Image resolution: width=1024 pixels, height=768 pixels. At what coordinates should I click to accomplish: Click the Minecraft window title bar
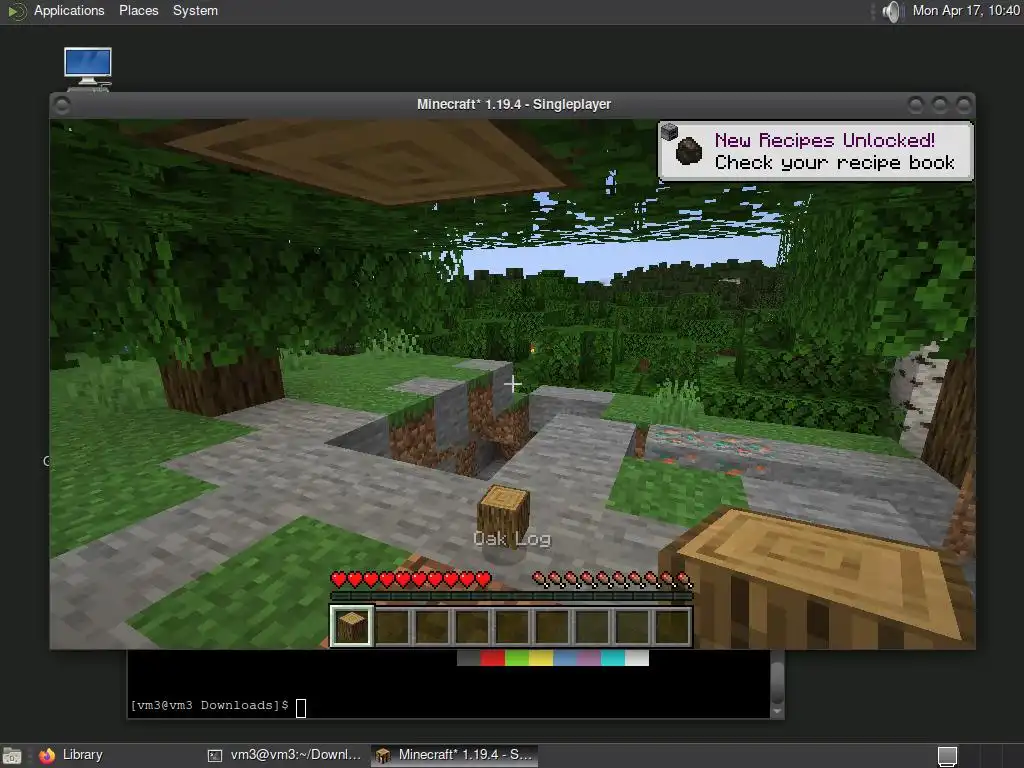(513, 104)
